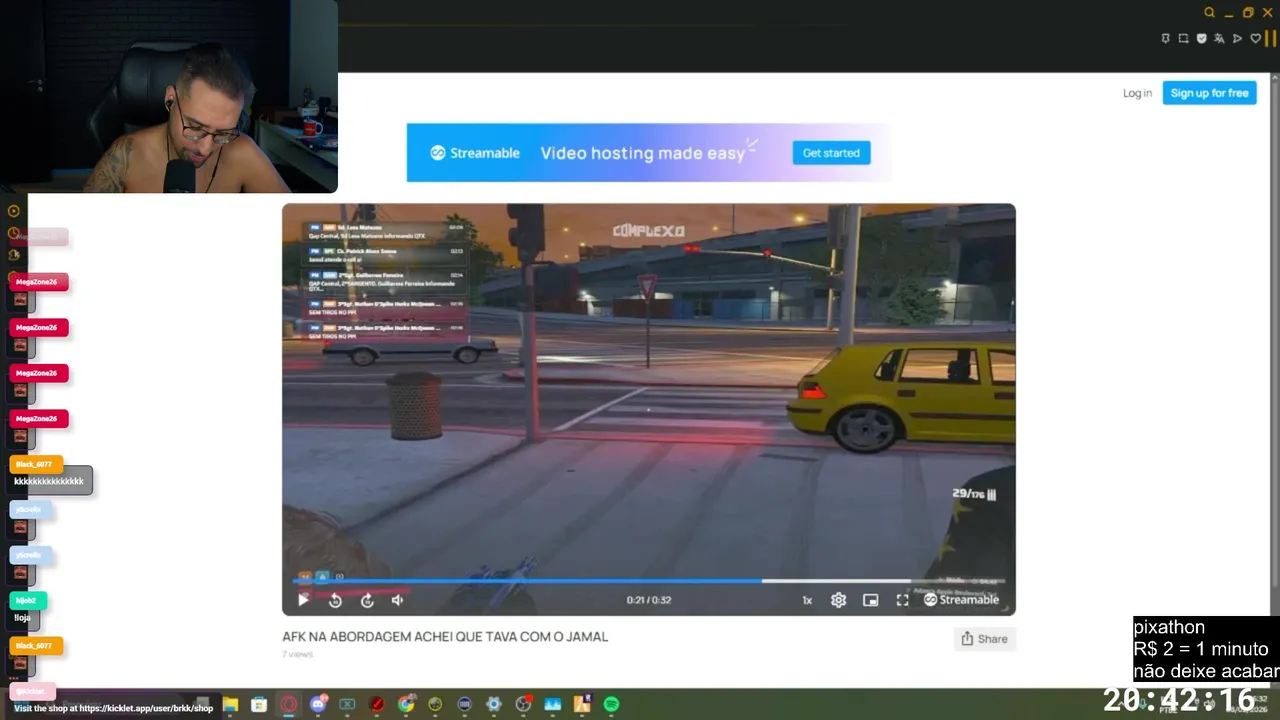1280x720 pixels.
Task: Enter fullscreen video mode
Action: point(902,600)
